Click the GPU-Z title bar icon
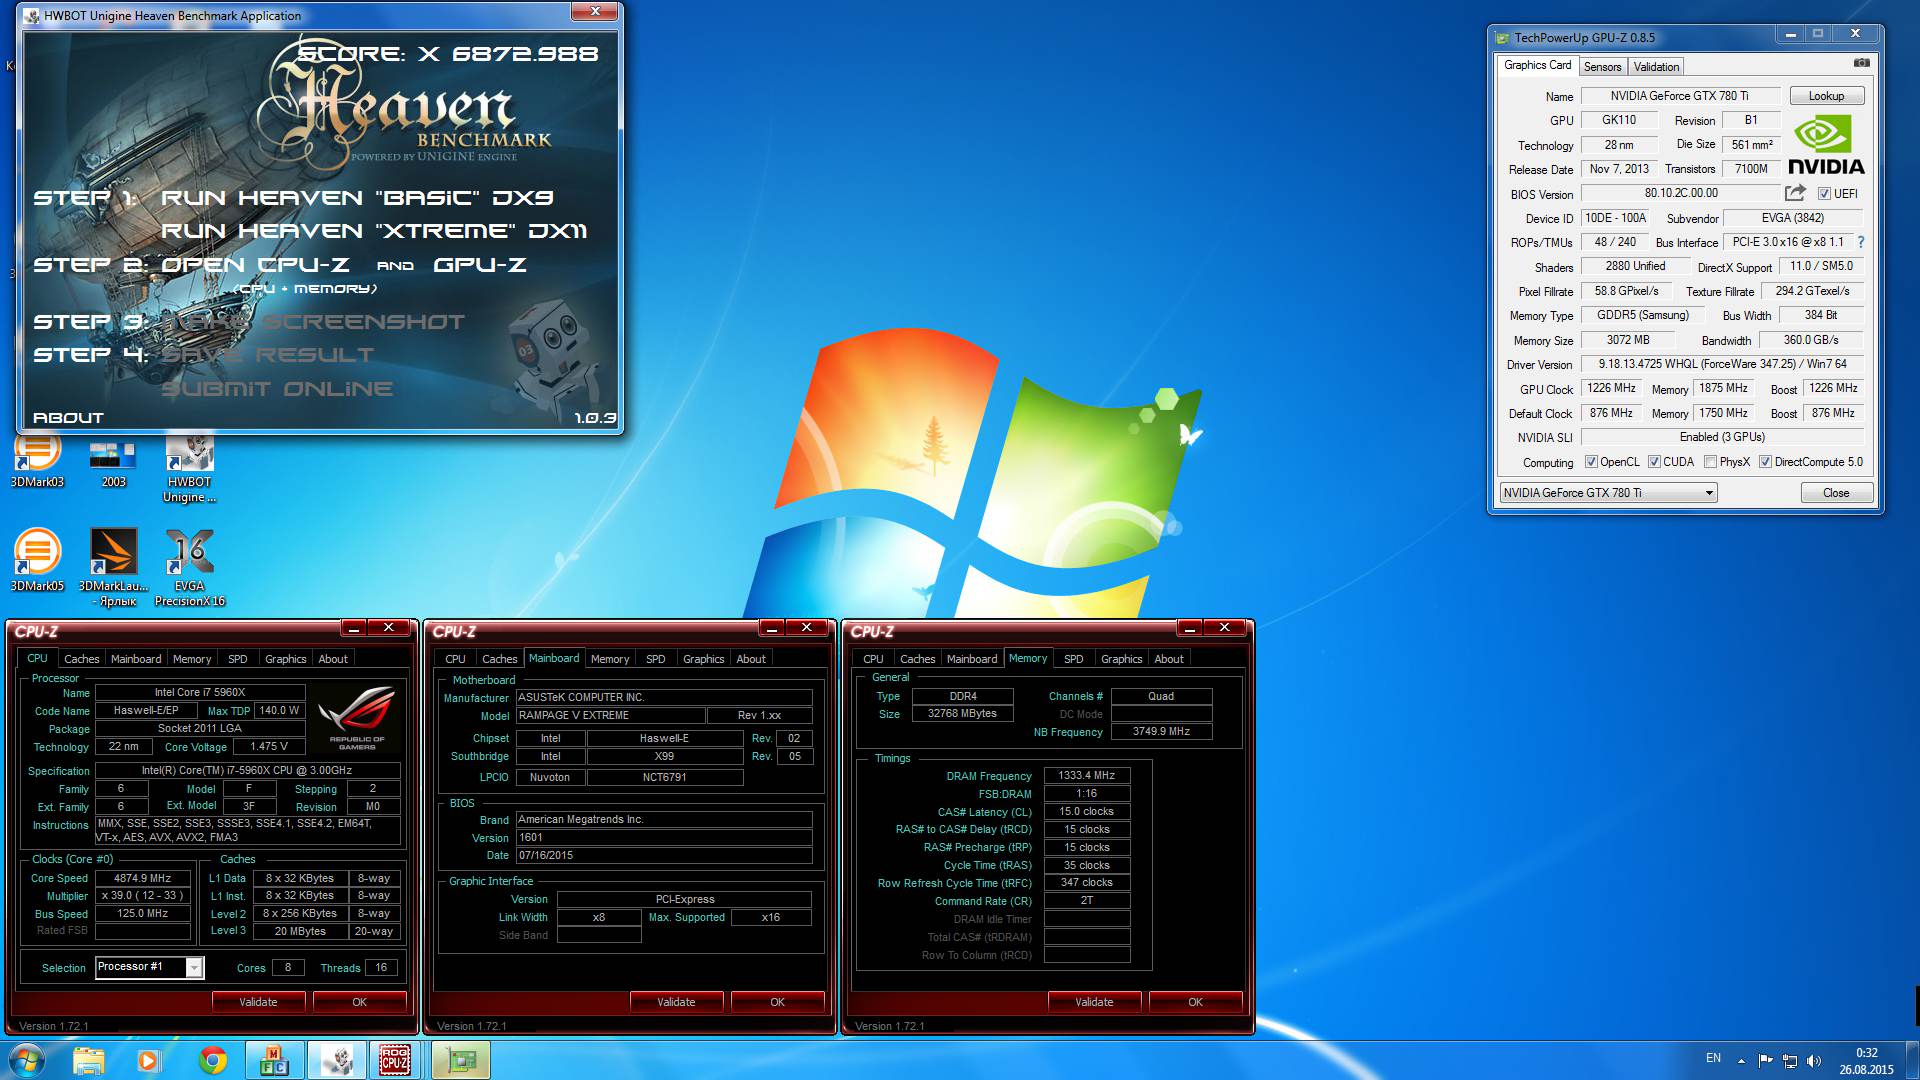This screenshot has width=1920, height=1080. click(x=1502, y=38)
